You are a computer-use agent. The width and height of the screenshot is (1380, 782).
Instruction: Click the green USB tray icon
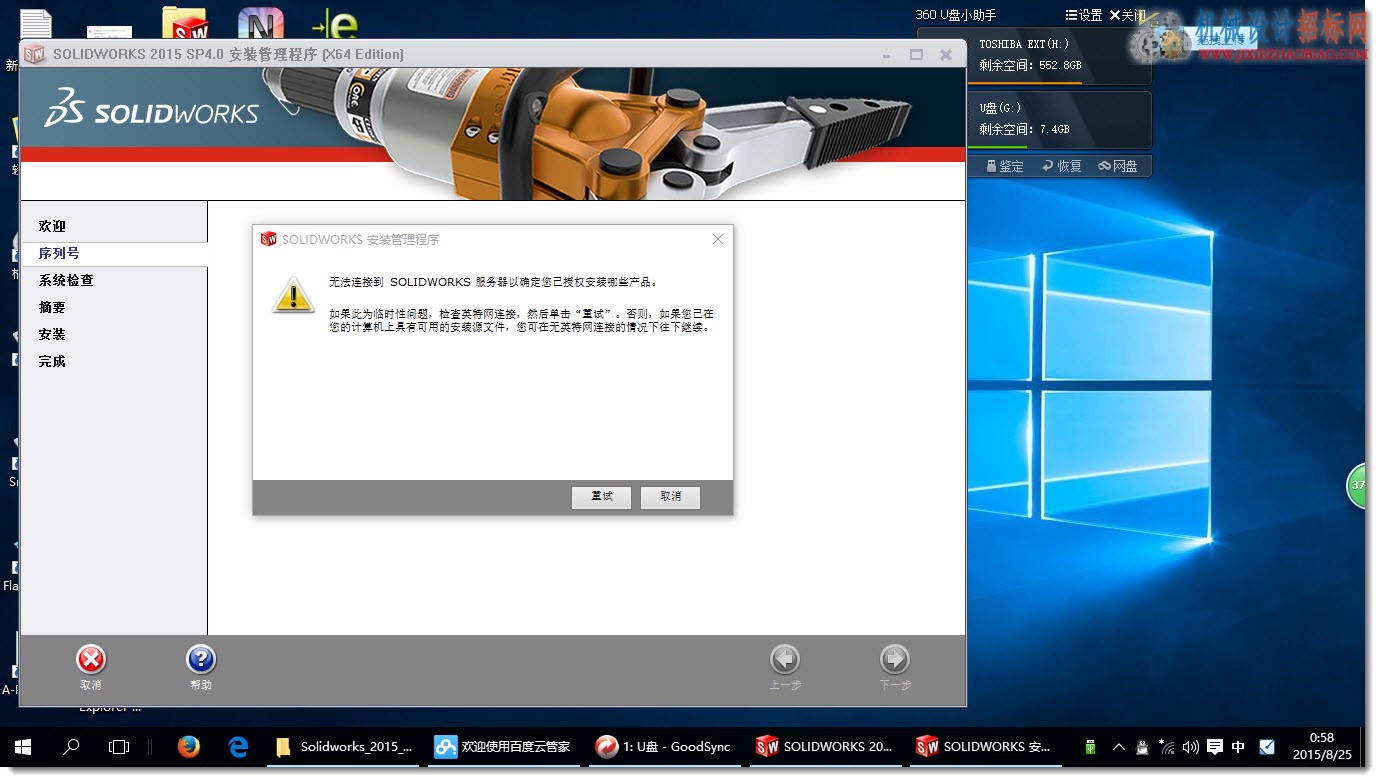click(1091, 747)
